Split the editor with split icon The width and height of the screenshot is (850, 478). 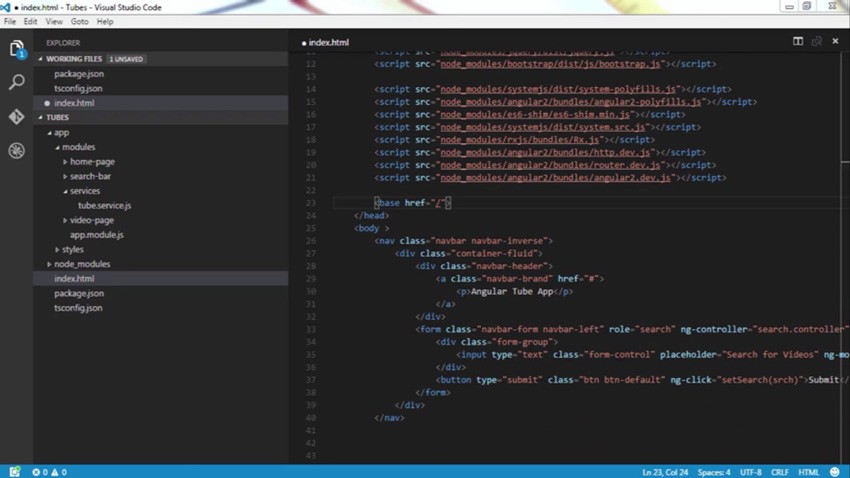[798, 41]
